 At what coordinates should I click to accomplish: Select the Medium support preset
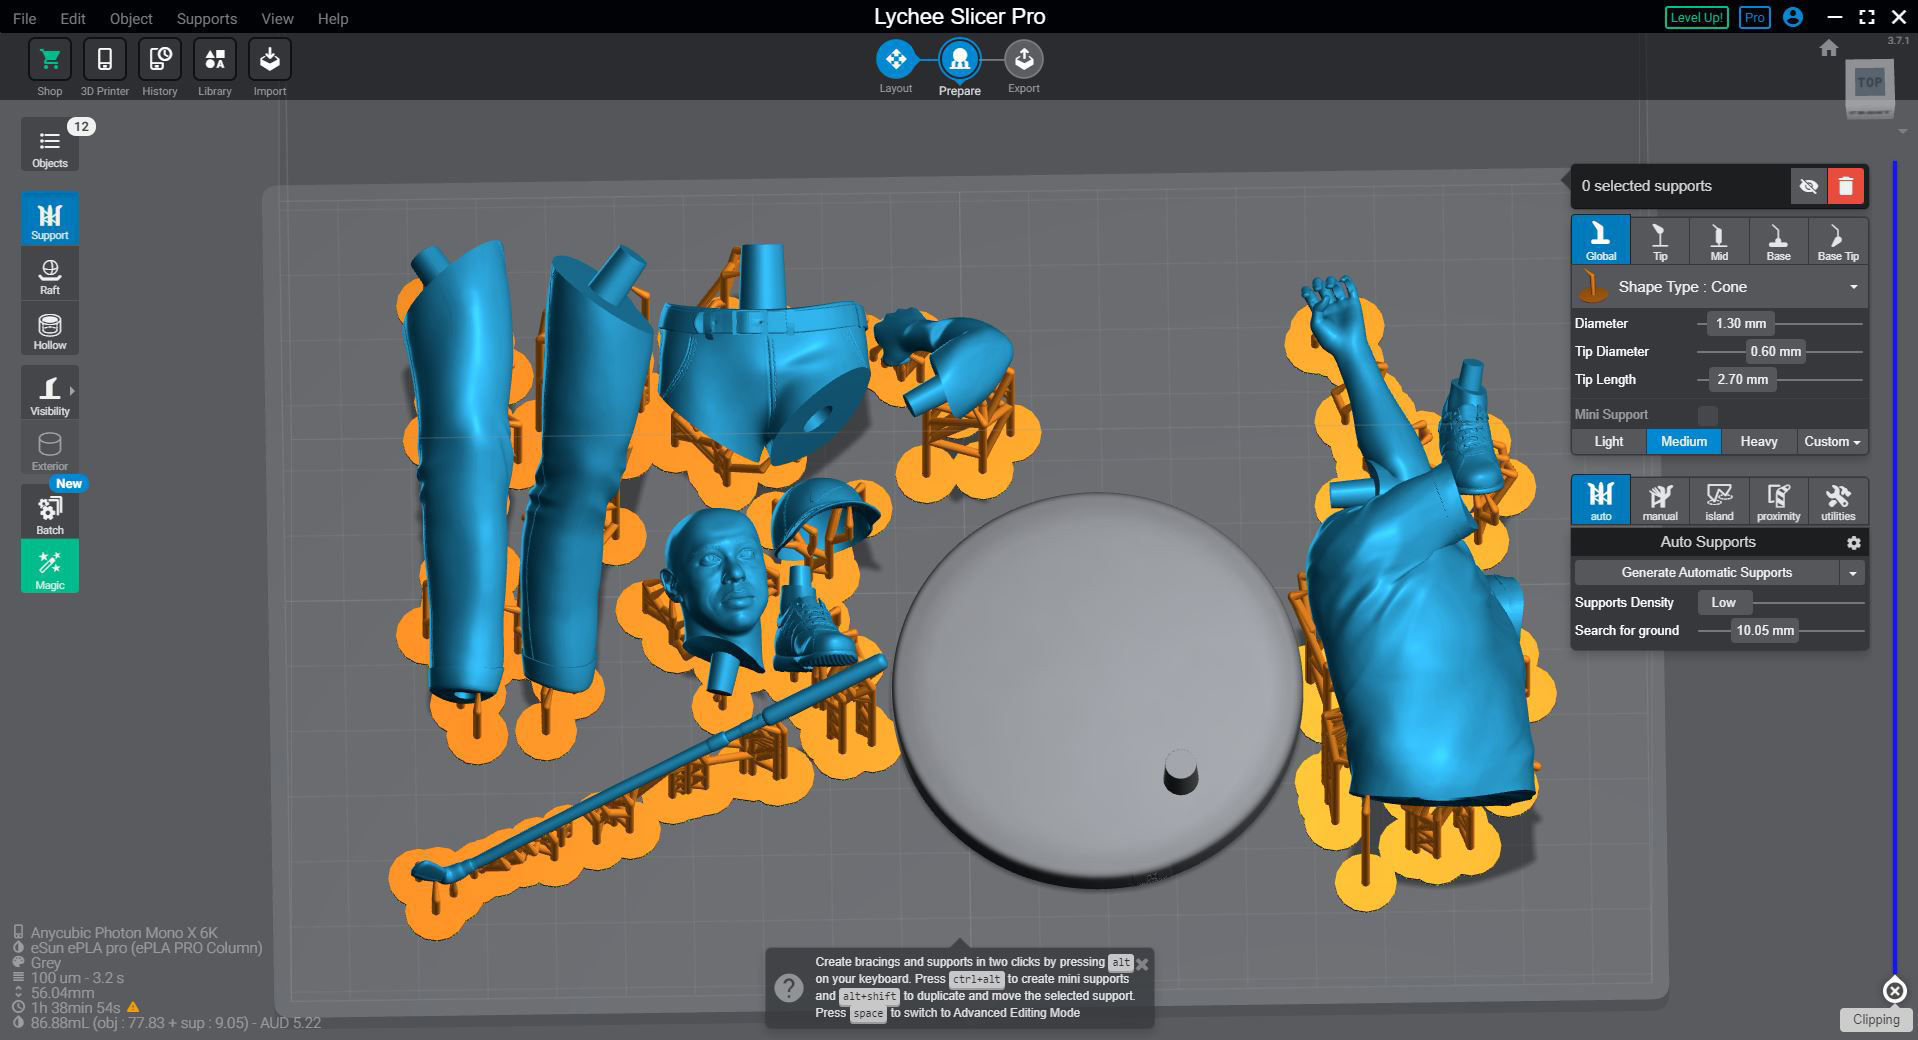click(1684, 441)
